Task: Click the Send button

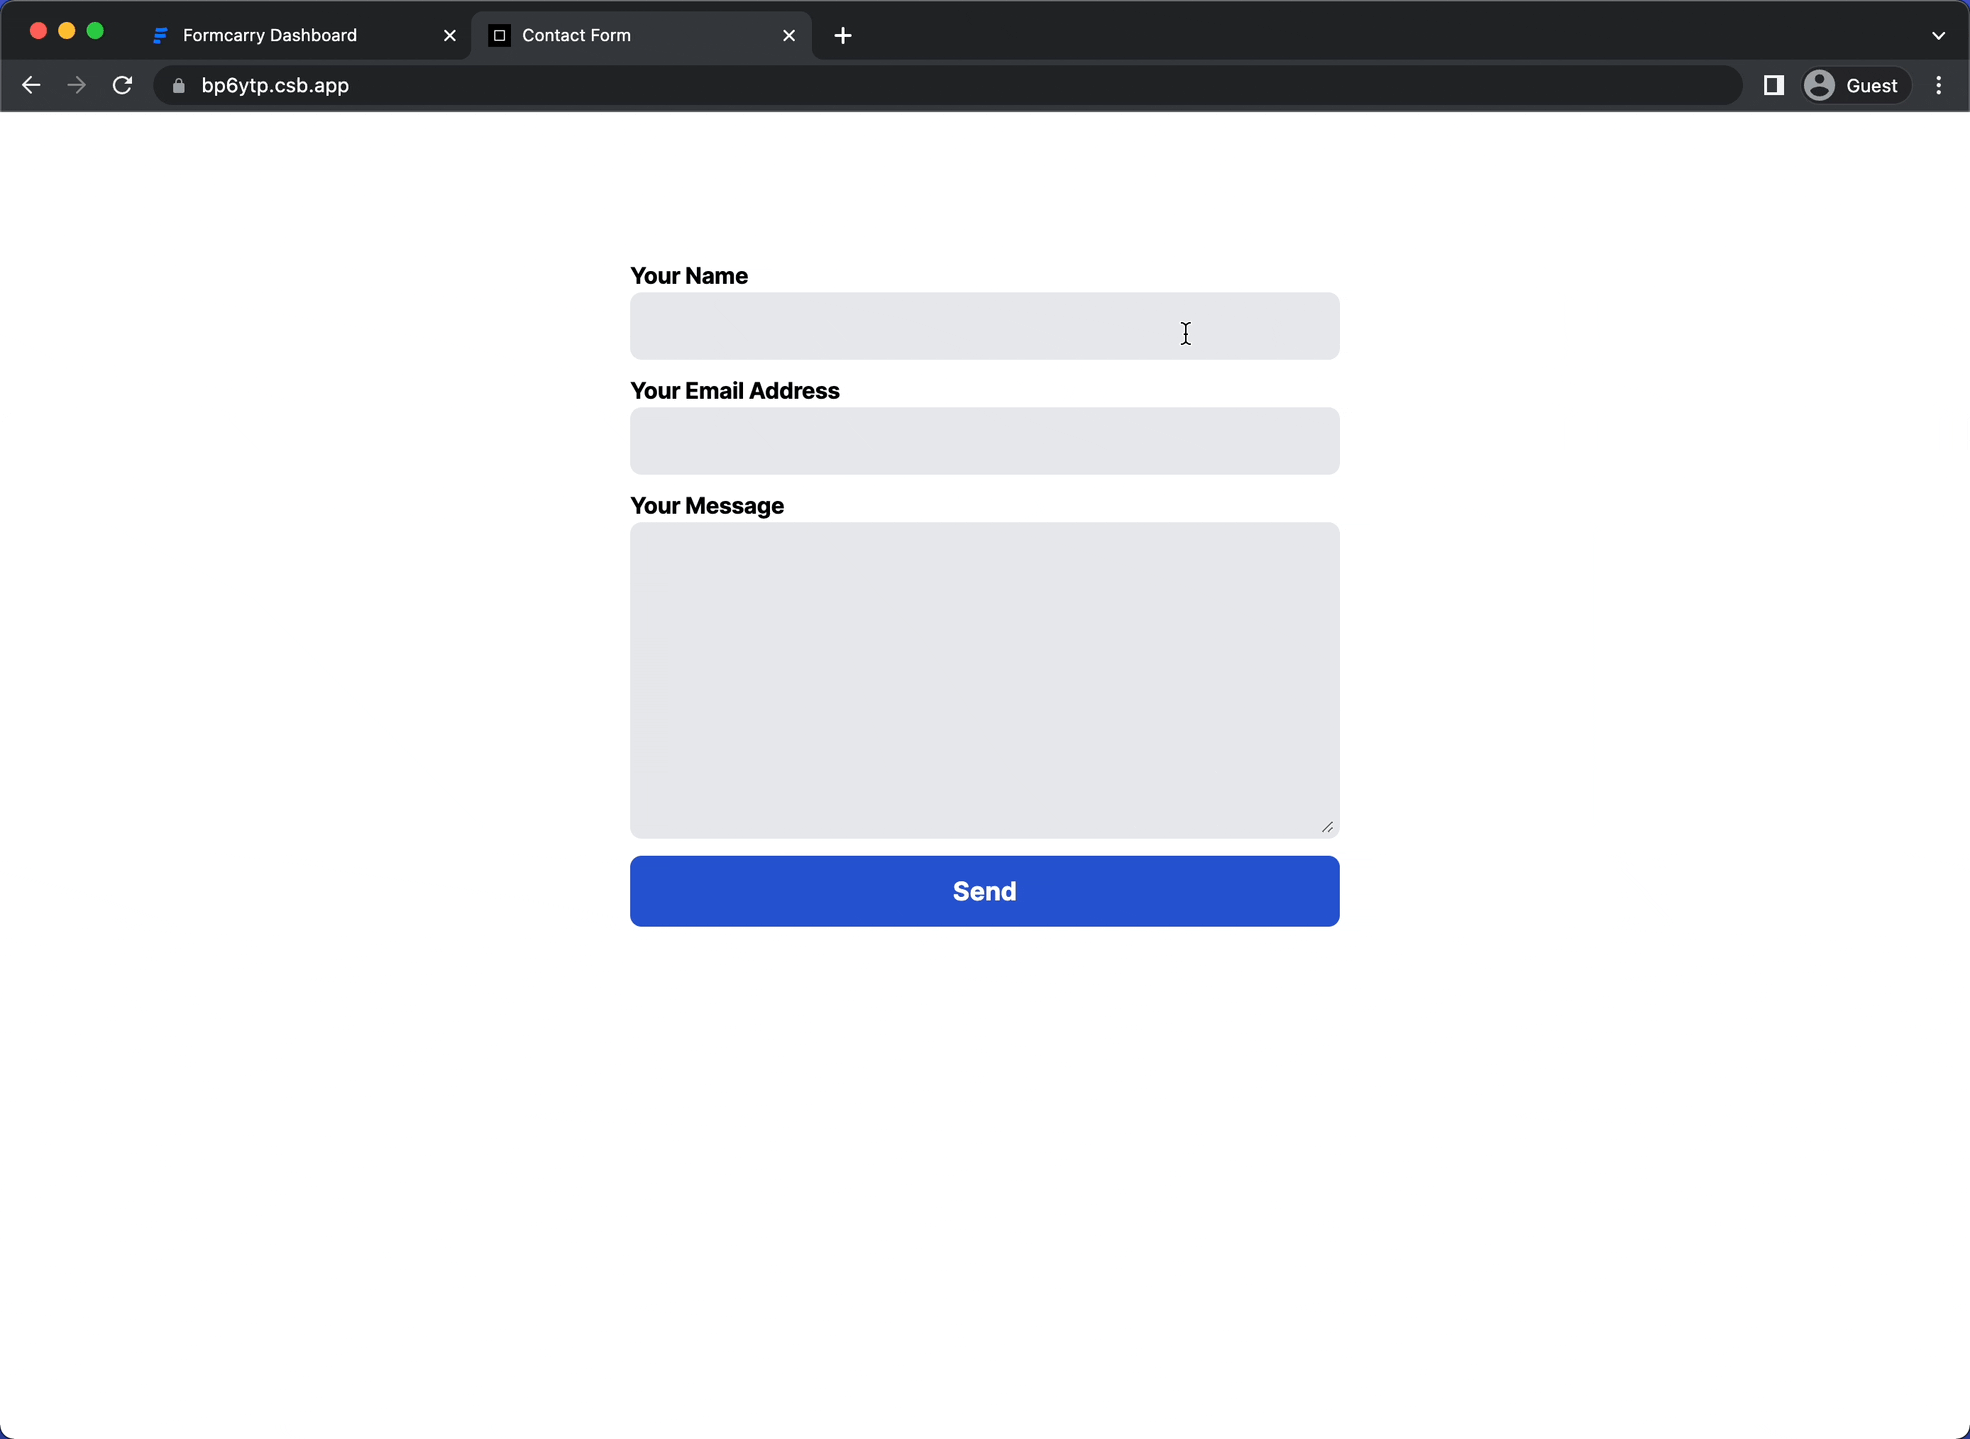Action: click(984, 890)
